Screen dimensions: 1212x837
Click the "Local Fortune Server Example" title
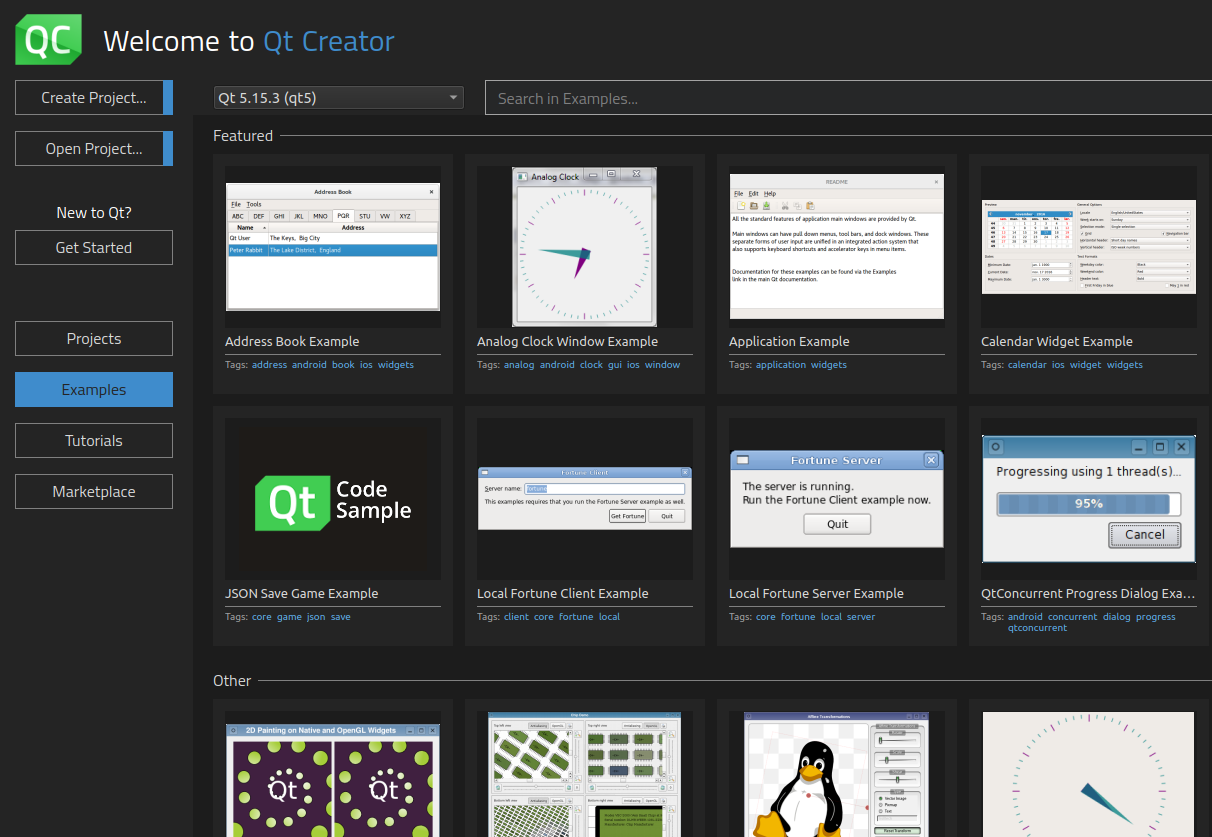pos(816,594)
